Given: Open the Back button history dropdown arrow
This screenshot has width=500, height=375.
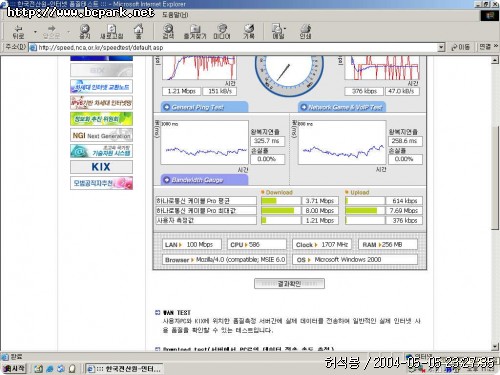Looking at the screenshot, I should click(35, 32).
